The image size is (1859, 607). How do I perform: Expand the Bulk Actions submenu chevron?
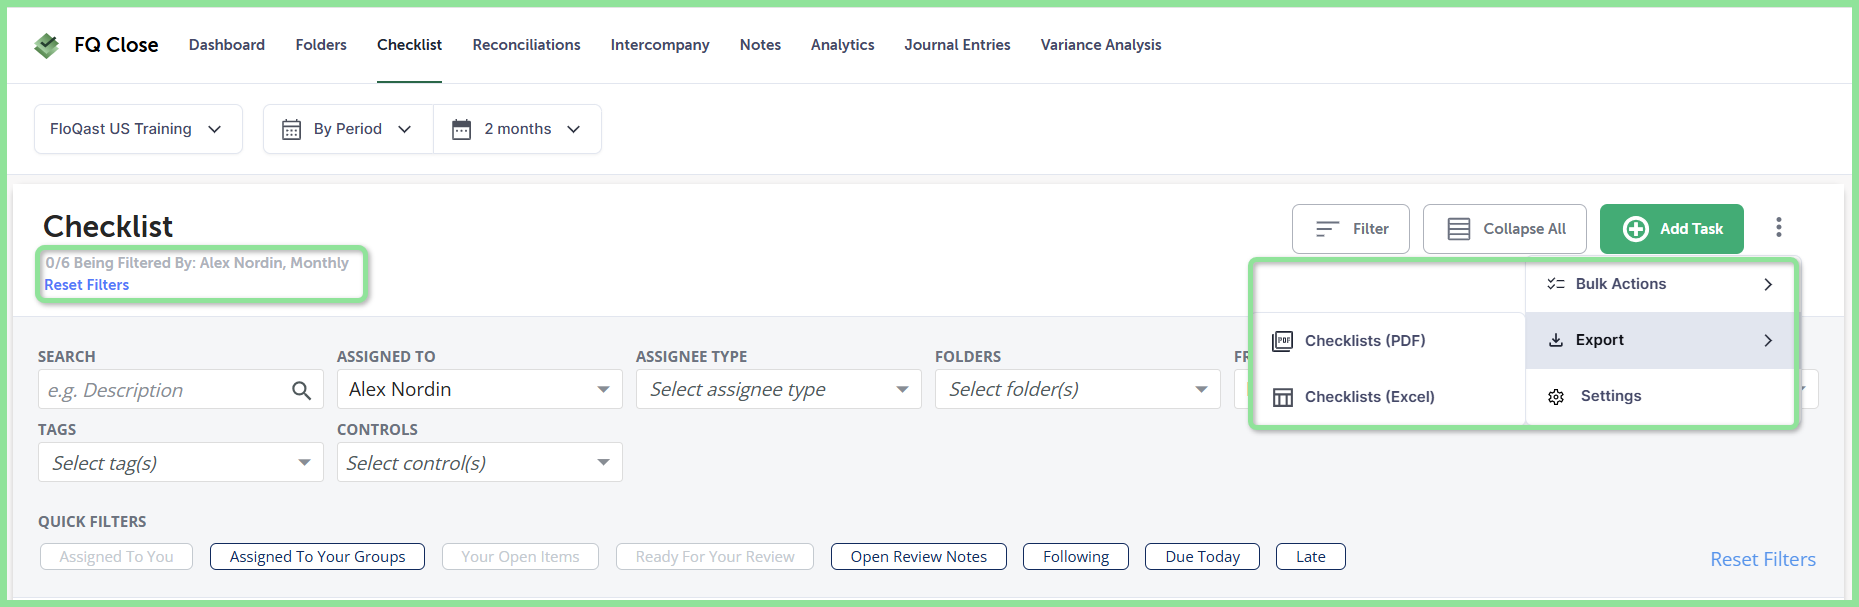1768,284
